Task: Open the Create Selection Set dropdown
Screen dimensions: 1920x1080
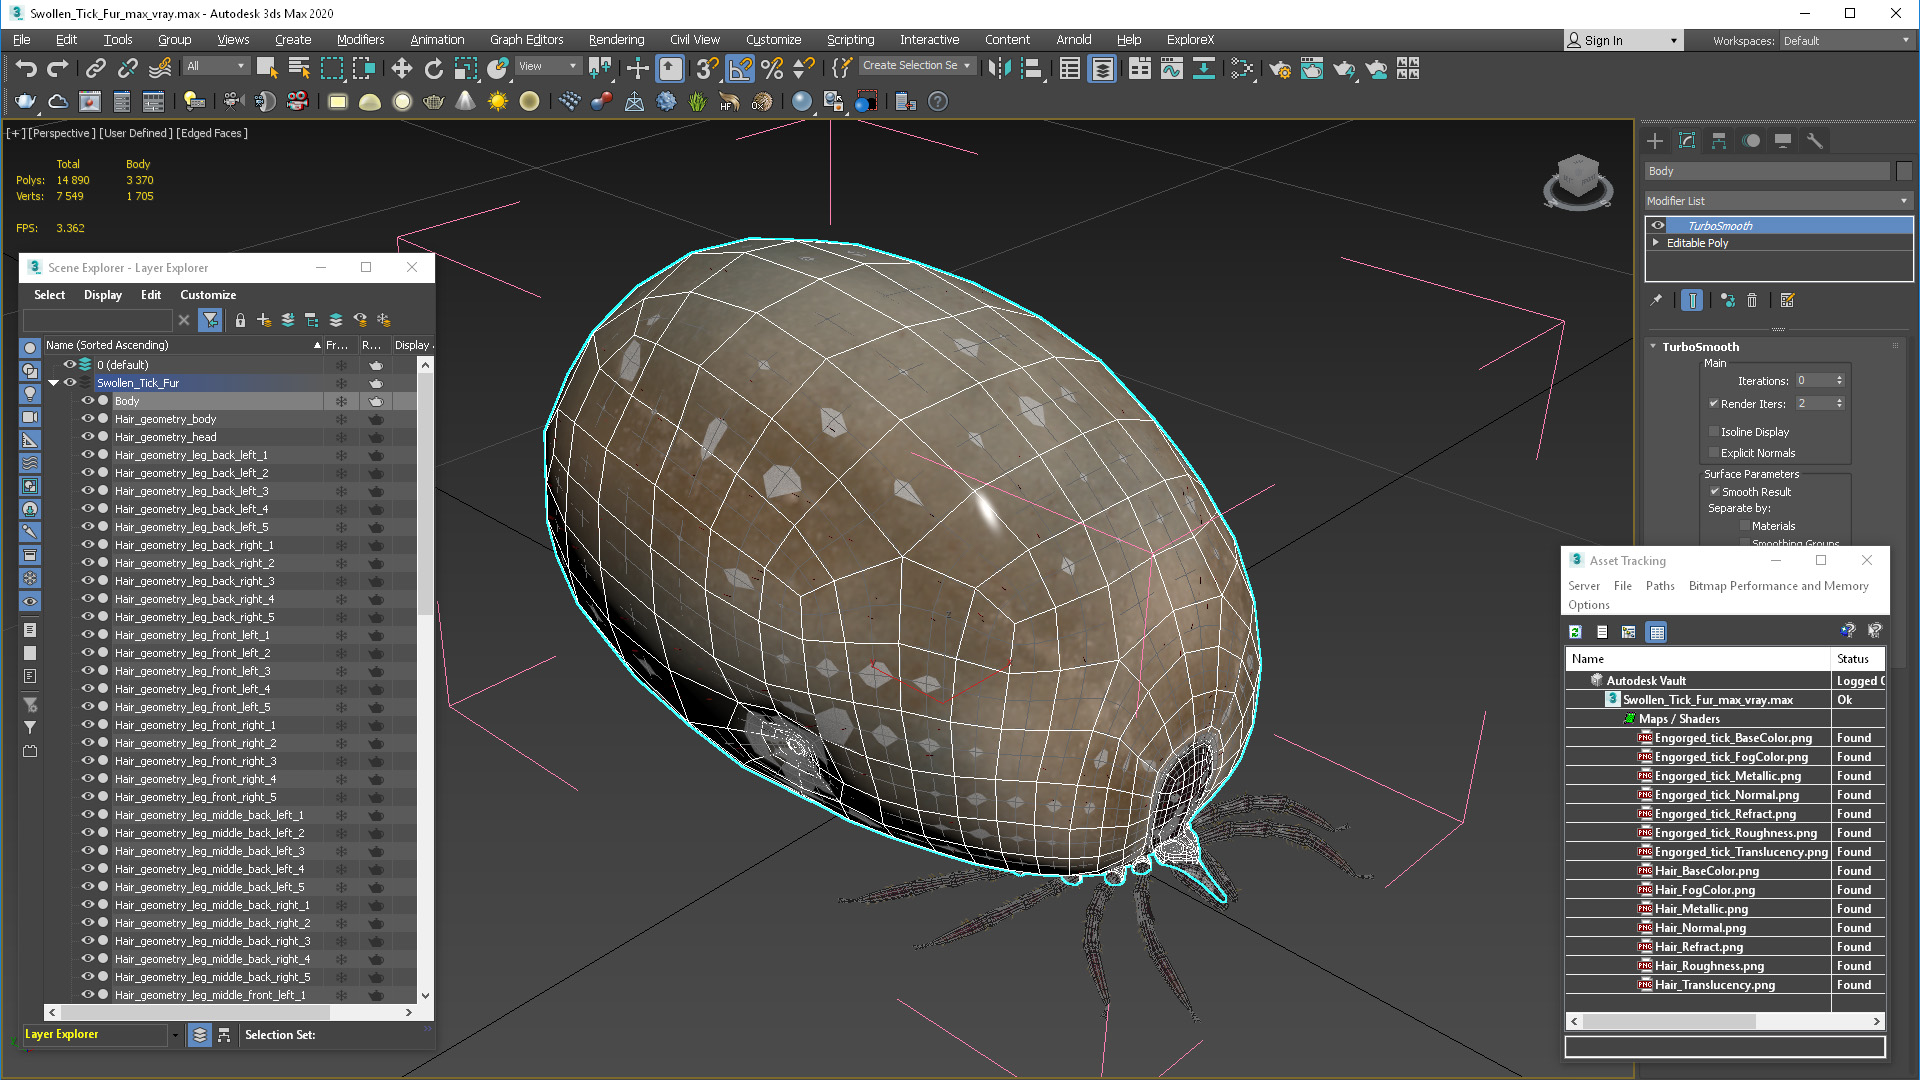Action: [x=917, y=66]
